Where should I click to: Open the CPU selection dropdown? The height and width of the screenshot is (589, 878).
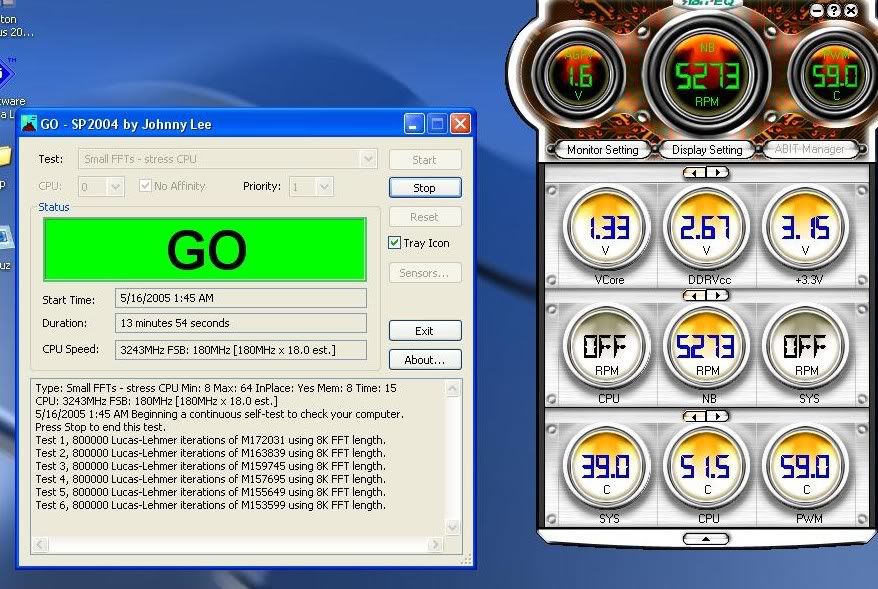click(115, 186)
